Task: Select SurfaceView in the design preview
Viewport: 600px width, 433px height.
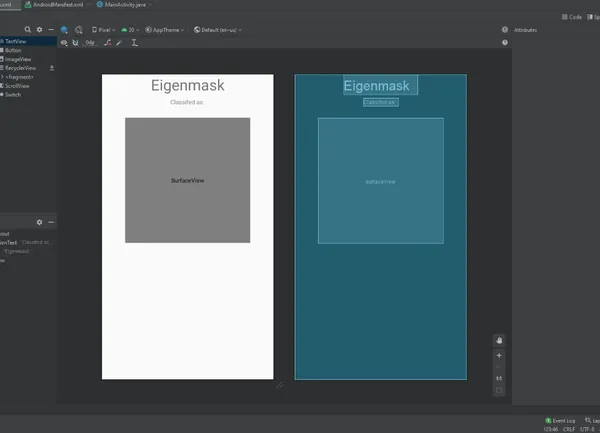Action: pos(188,180)
